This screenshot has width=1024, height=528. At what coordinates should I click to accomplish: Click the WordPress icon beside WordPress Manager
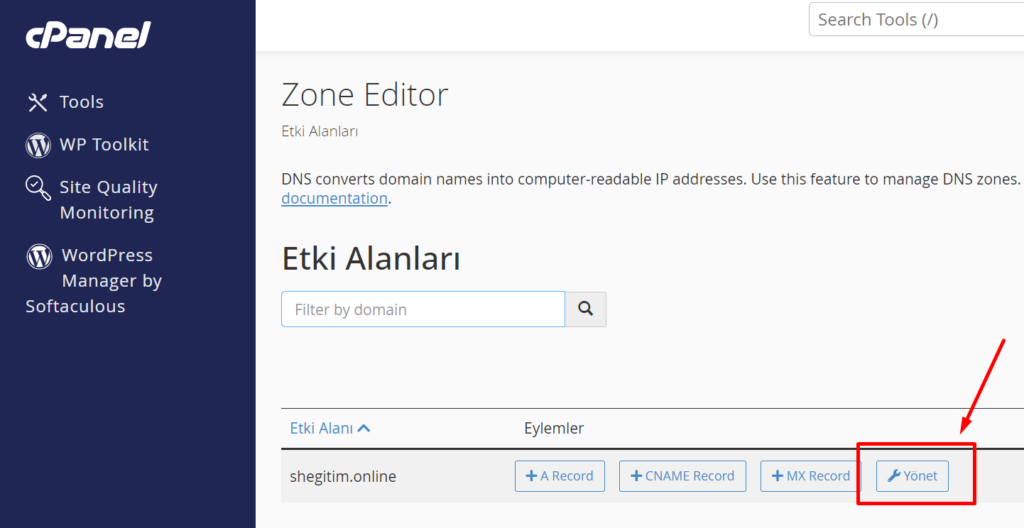[x=39, y=256]
